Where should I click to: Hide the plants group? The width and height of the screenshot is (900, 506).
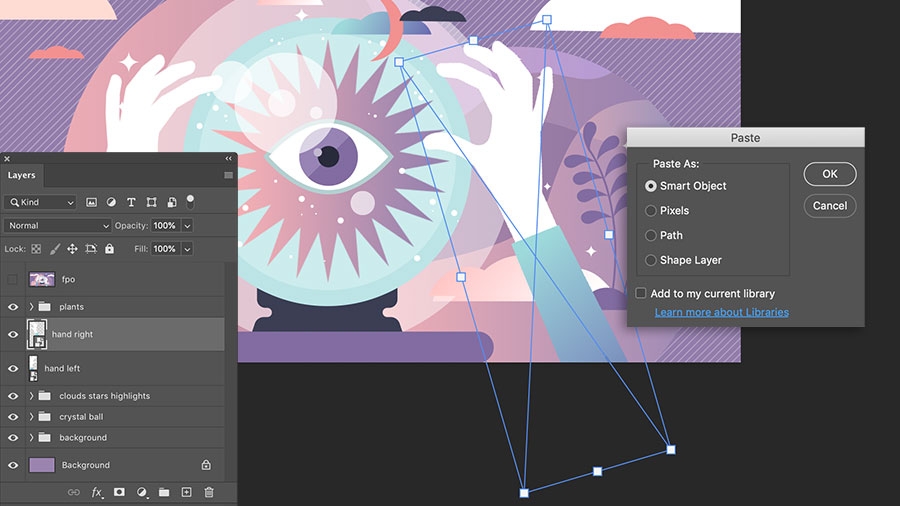[x=13, y=307]
